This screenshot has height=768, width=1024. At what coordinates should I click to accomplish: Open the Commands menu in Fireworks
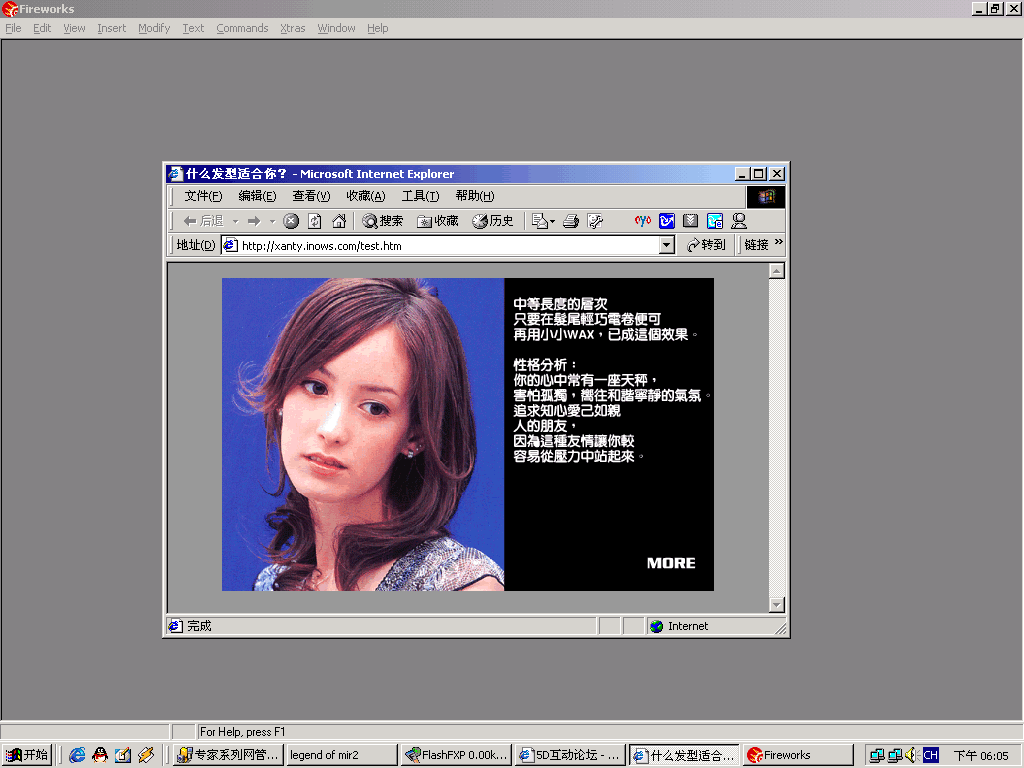pyautogui.click(x=242, y=28)
